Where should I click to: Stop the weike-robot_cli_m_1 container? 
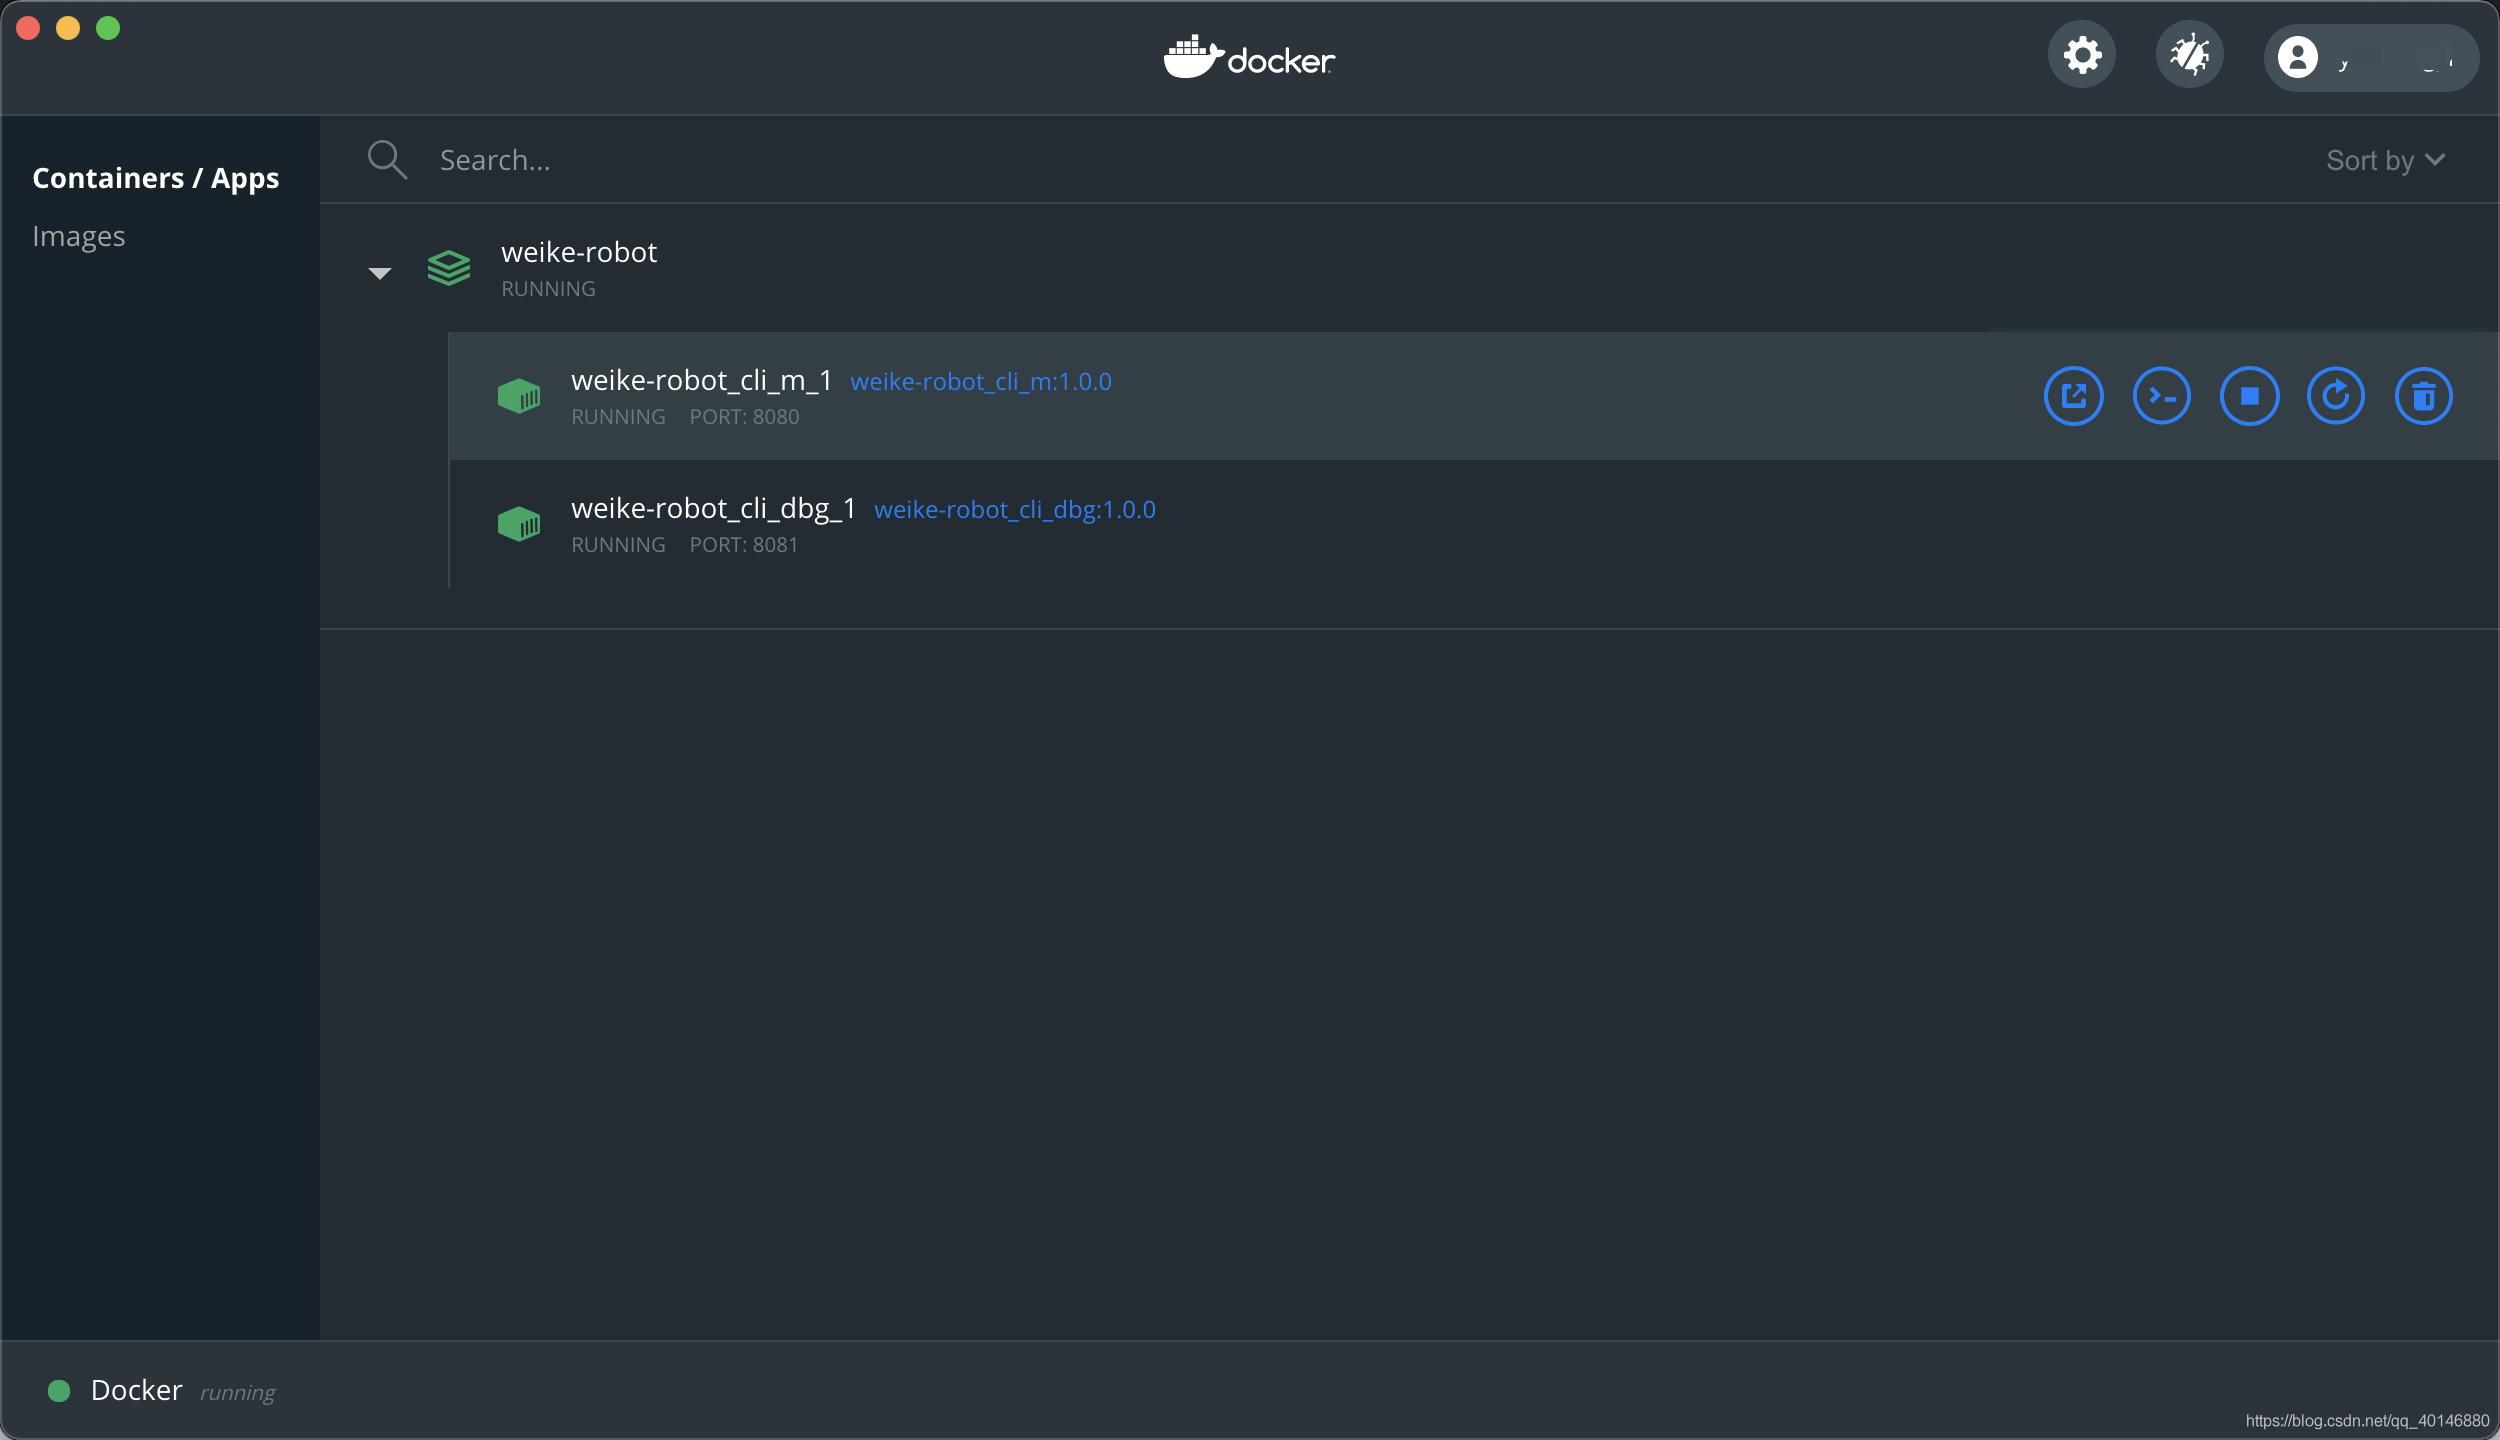point(2249,396)
